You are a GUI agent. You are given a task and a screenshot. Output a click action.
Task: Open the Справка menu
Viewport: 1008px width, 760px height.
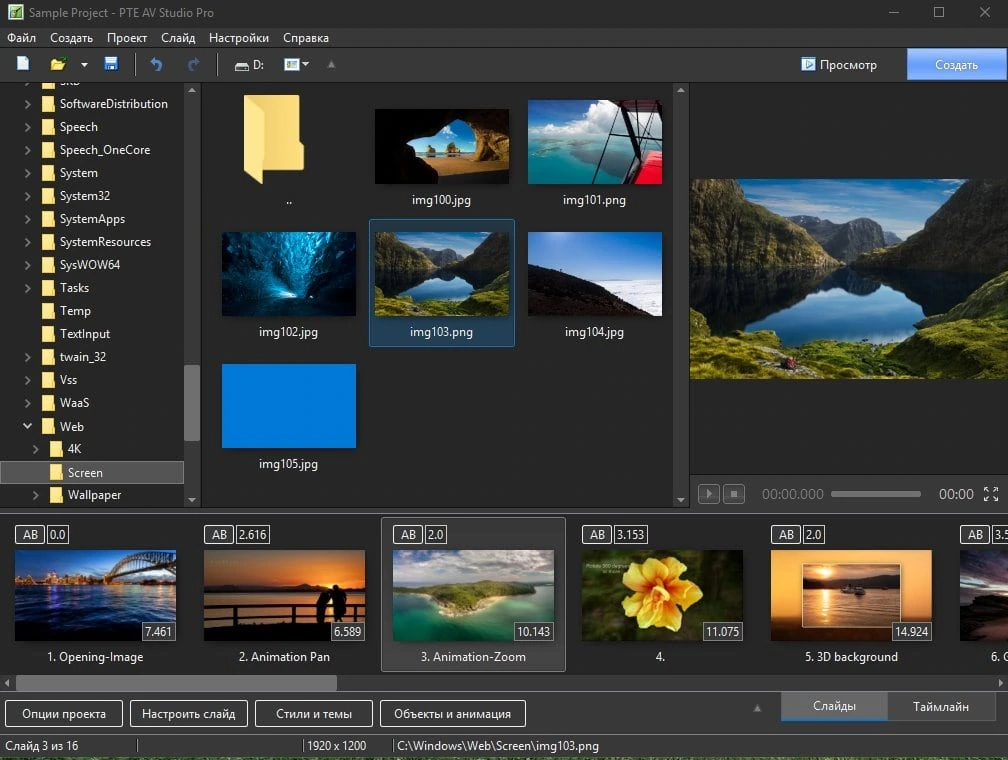306,38
